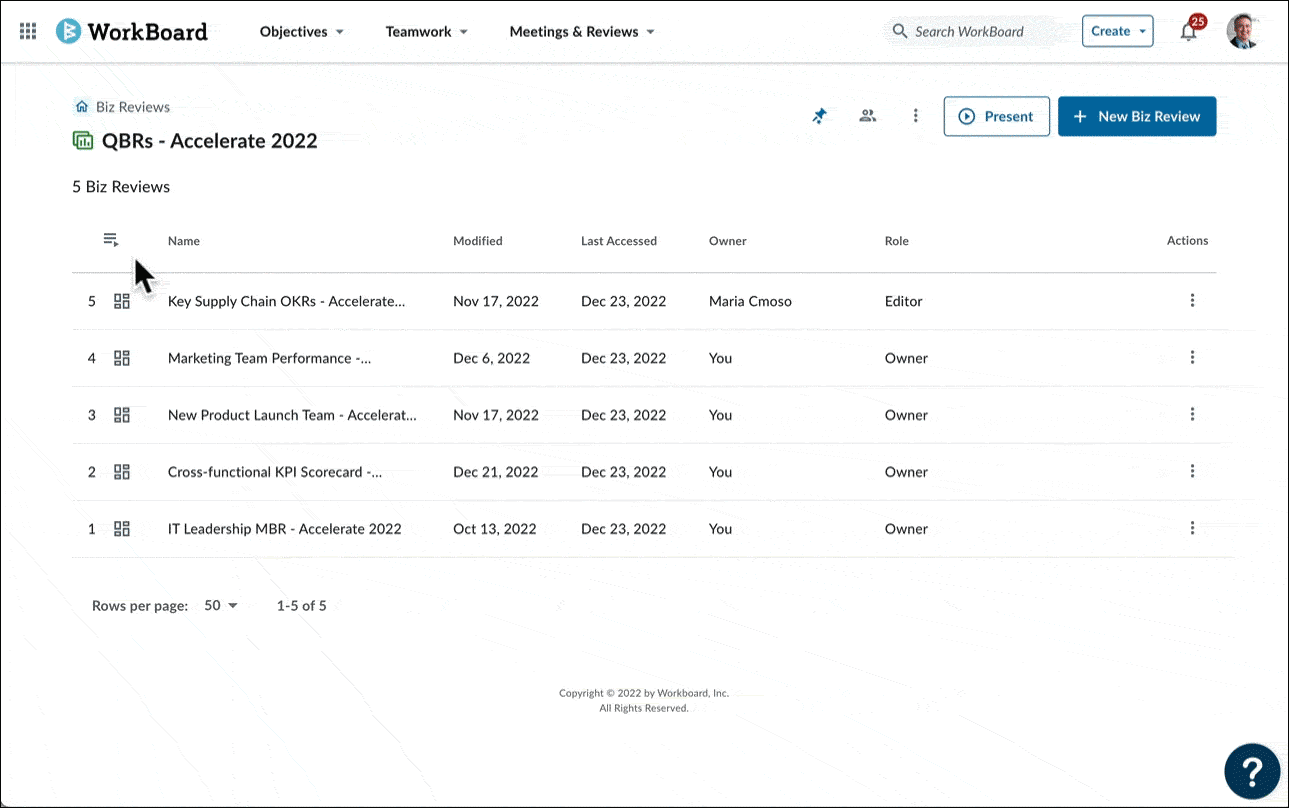Open the collection's three-dot options menu
The height and width of the screenshot is (808, 1289).
tap(915, 116)
